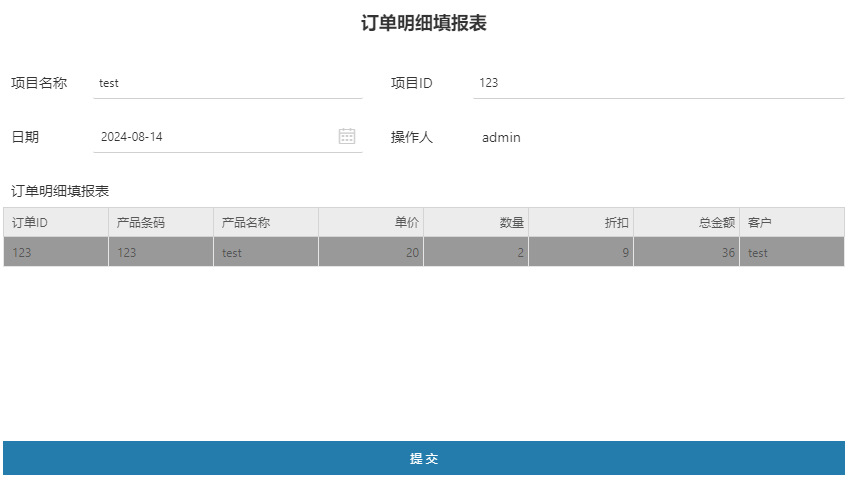Viewport: 851px width, 481px height.
Task: Click the 项目名称 input field containing test
Action: click(228, 83)
